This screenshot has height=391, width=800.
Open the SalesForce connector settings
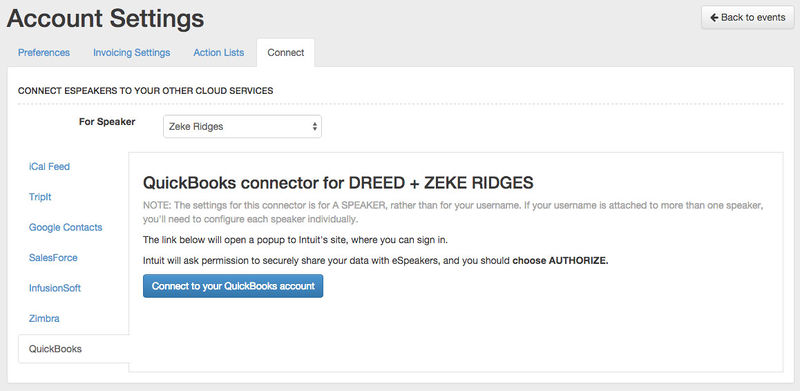click(53, 258)
